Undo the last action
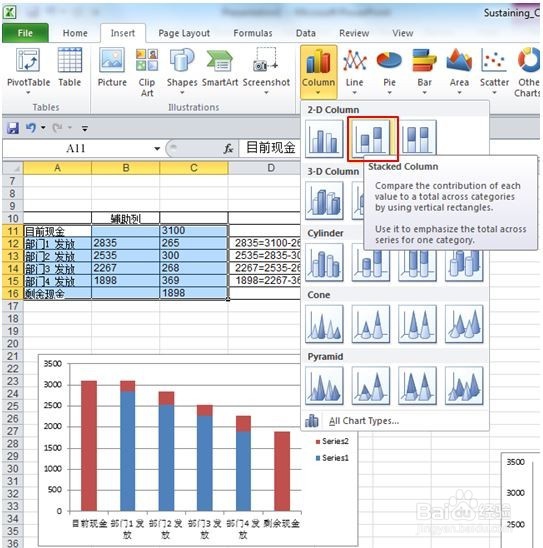The image size is (543, 548). 31,128
